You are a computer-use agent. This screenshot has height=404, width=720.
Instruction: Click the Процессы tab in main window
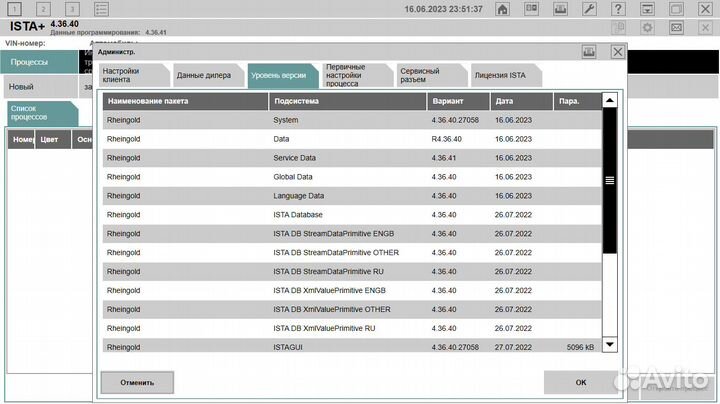tap(39, 62)
